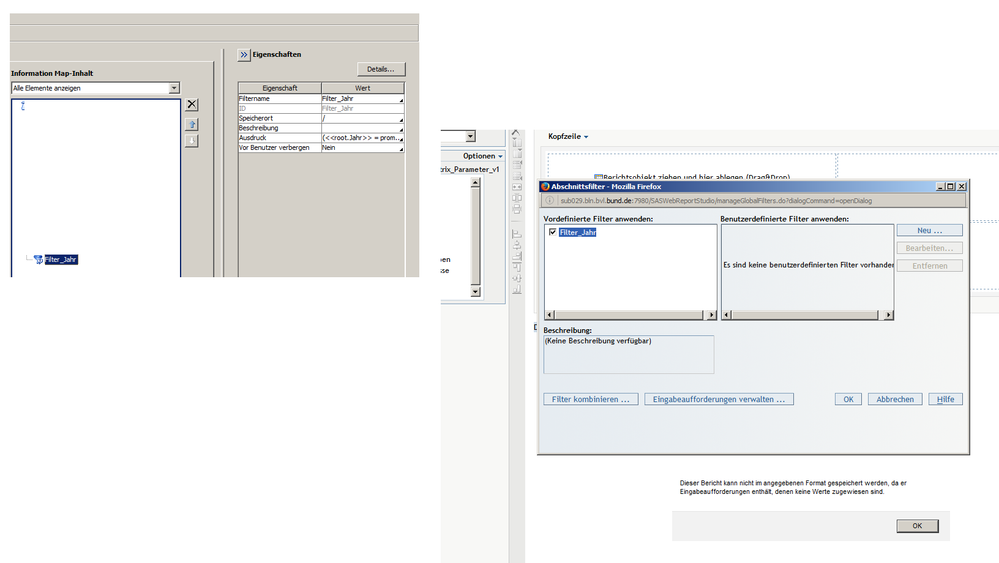Click the up arrow of the Optionen panel scrollbar

point(475,183)
